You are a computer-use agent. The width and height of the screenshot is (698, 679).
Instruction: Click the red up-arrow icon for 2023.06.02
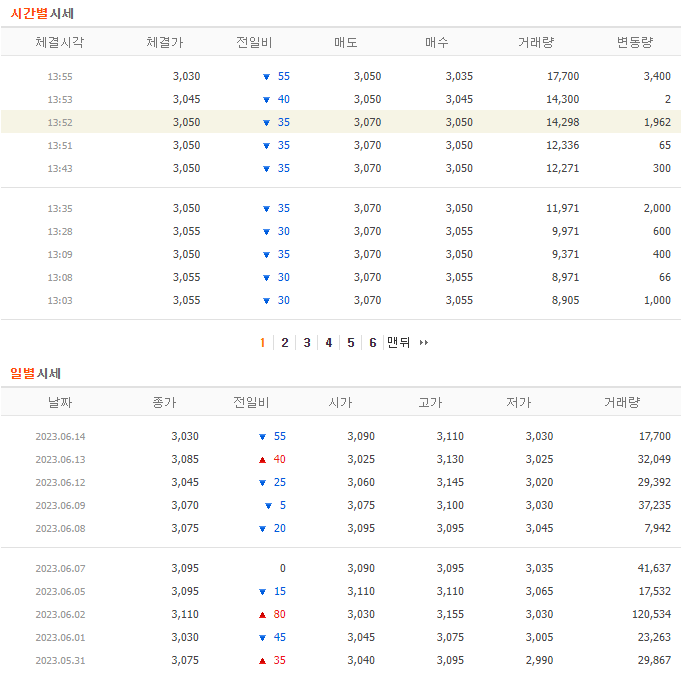click(262, 615)
